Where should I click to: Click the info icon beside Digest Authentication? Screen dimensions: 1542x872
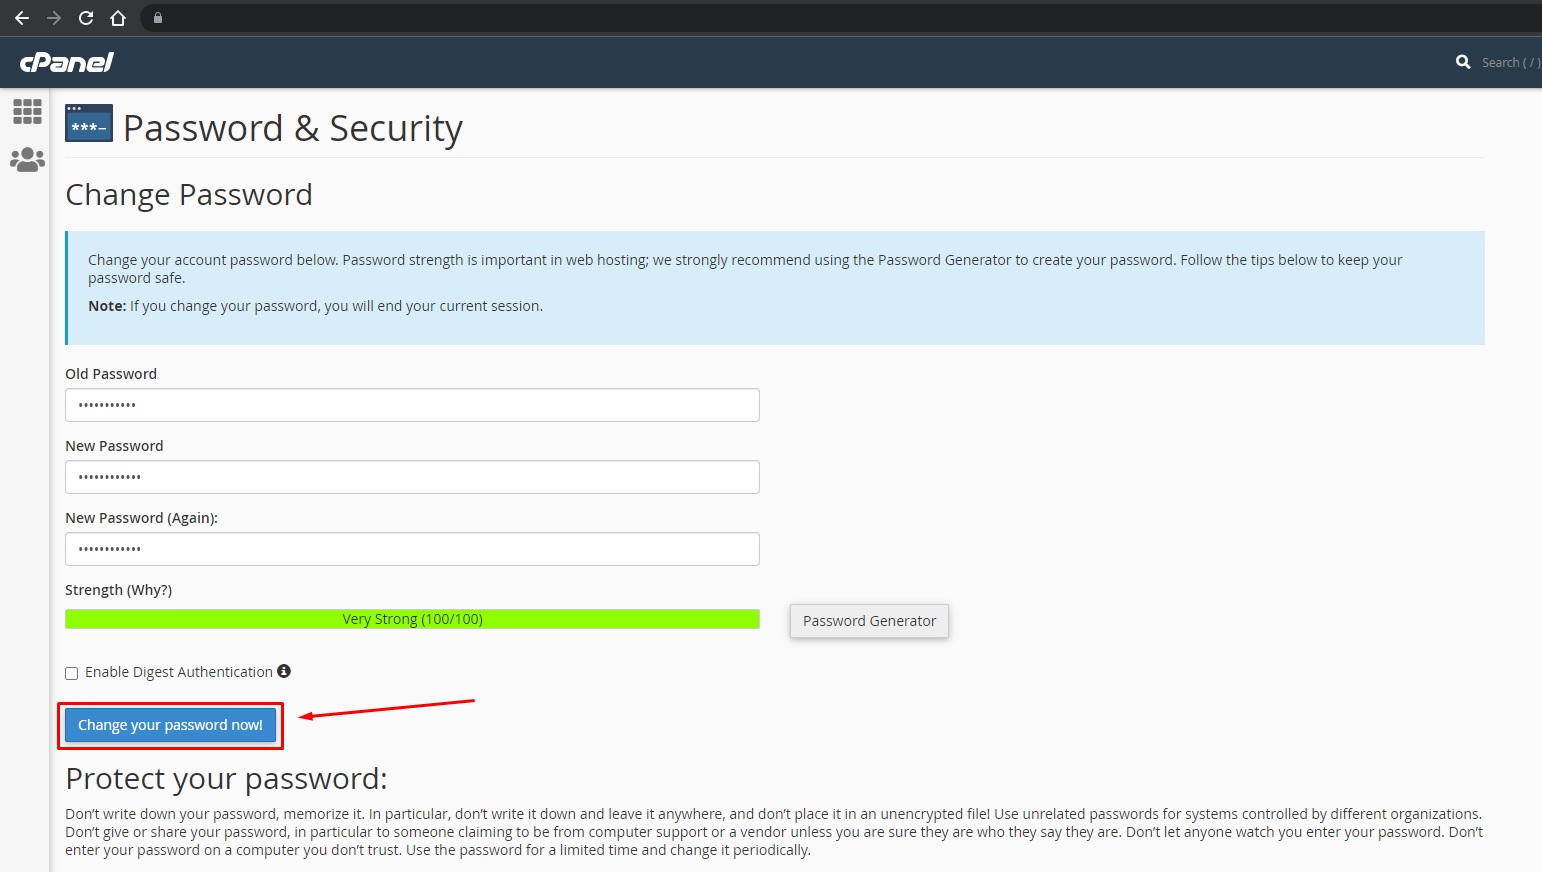pos(284,671)
